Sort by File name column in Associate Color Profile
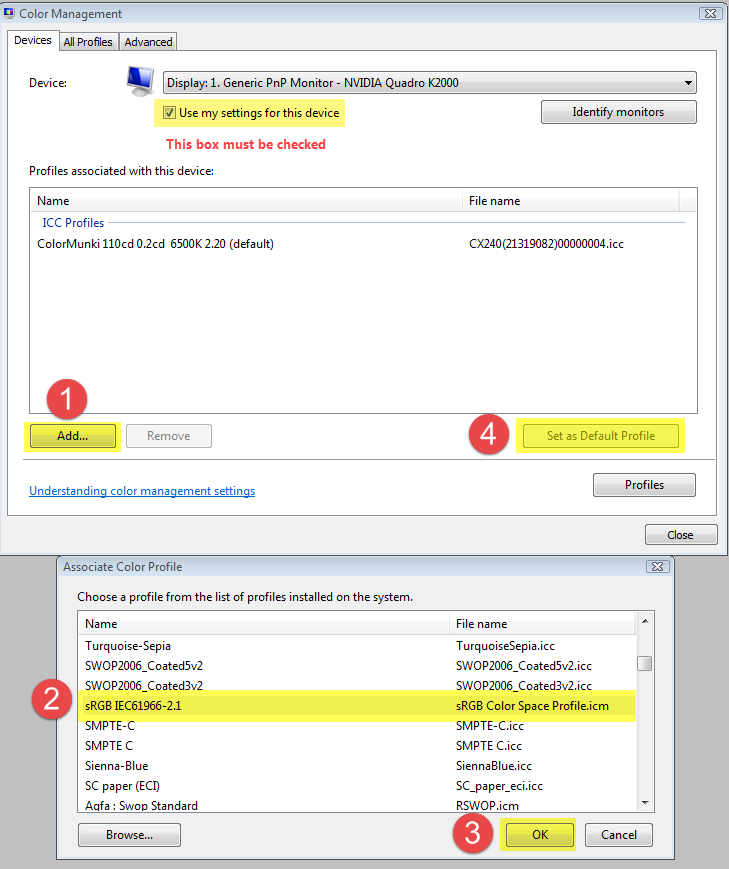The width and height of the screenshot is (729, 869). point(542,624)
